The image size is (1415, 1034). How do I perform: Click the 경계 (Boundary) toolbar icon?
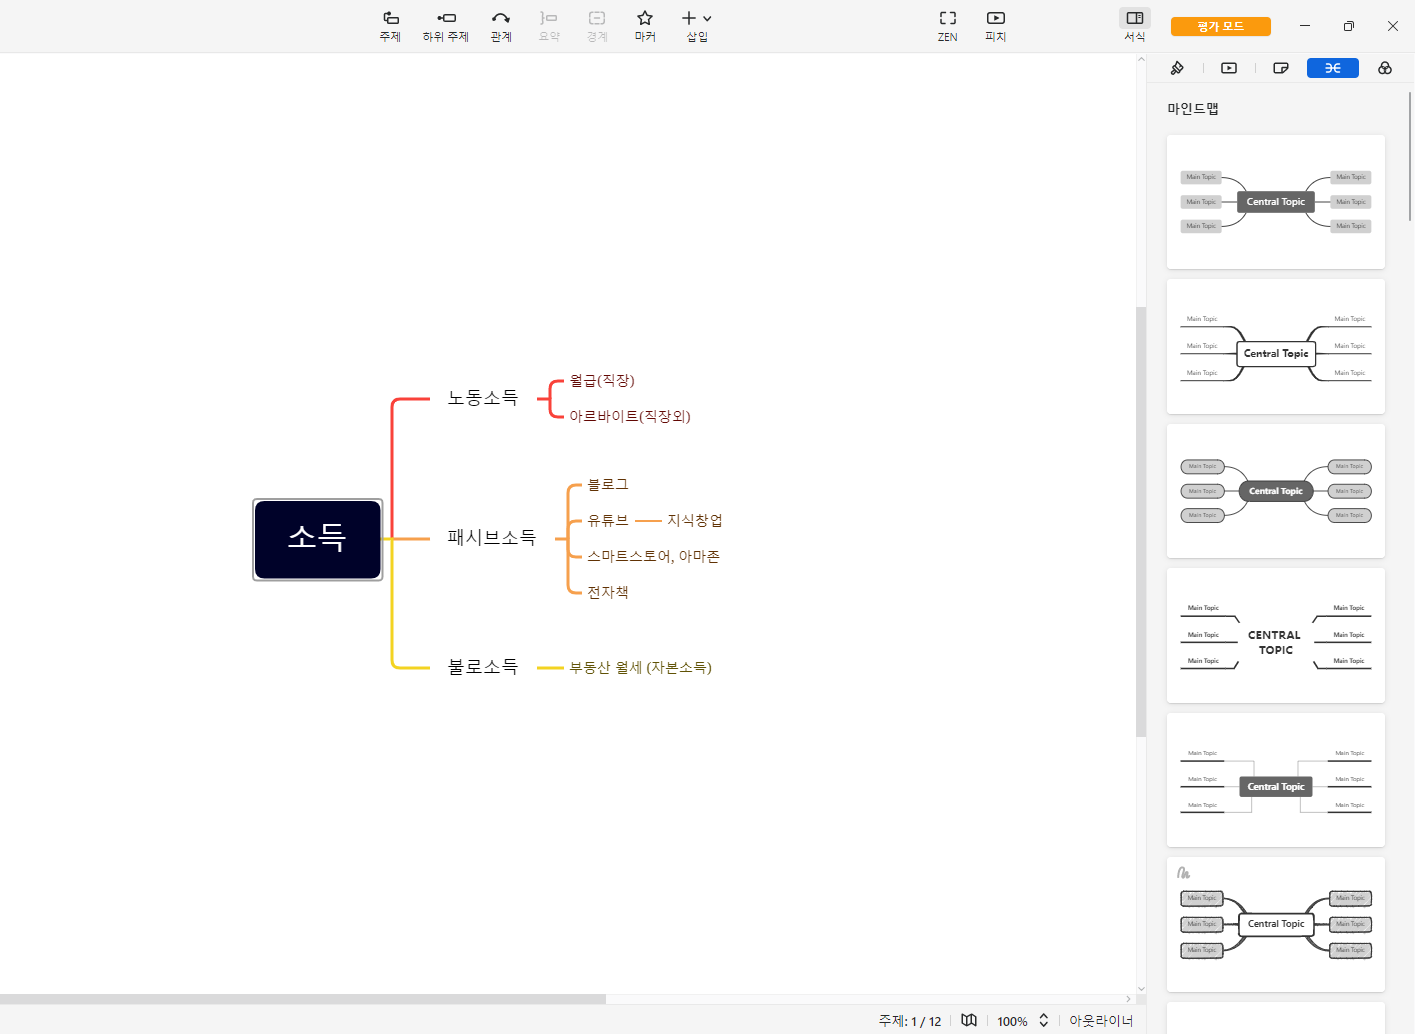(597, 26)
